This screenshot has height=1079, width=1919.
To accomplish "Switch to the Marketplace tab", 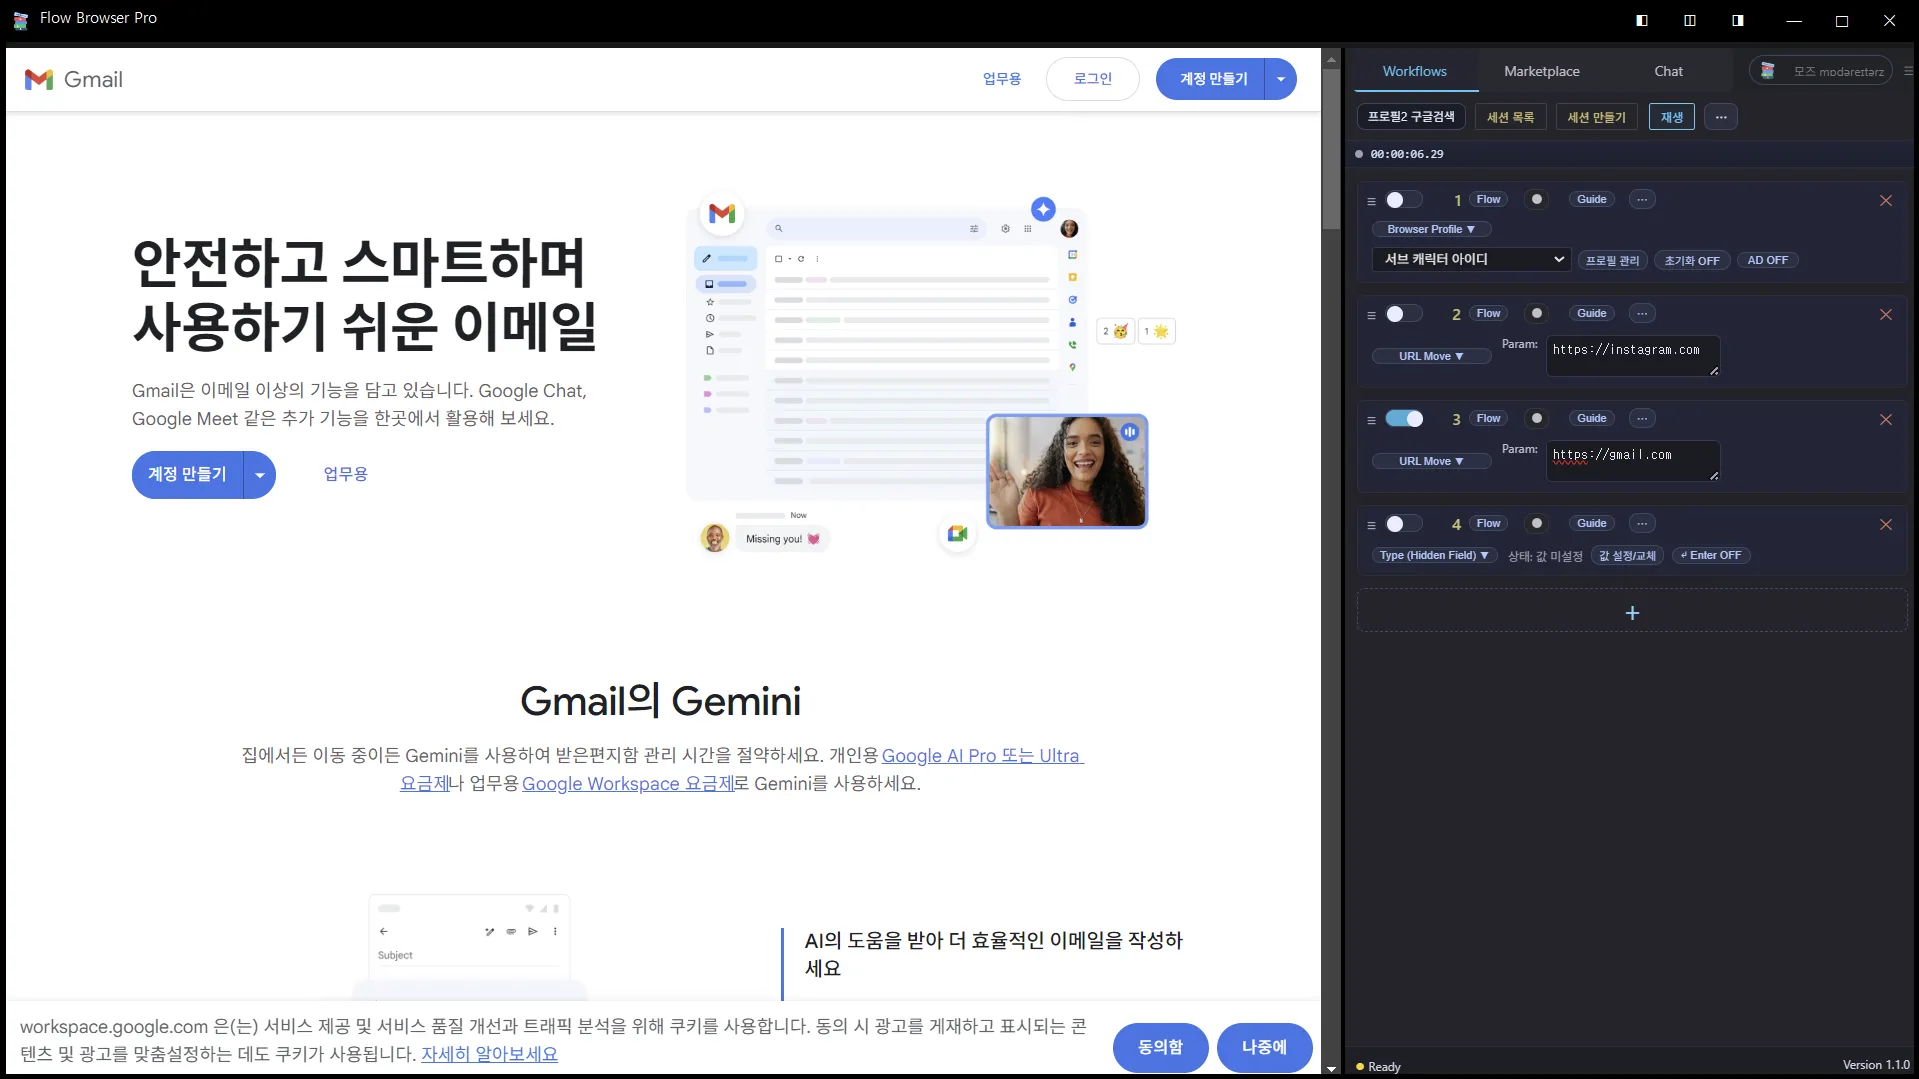I will click(1541, 70).
